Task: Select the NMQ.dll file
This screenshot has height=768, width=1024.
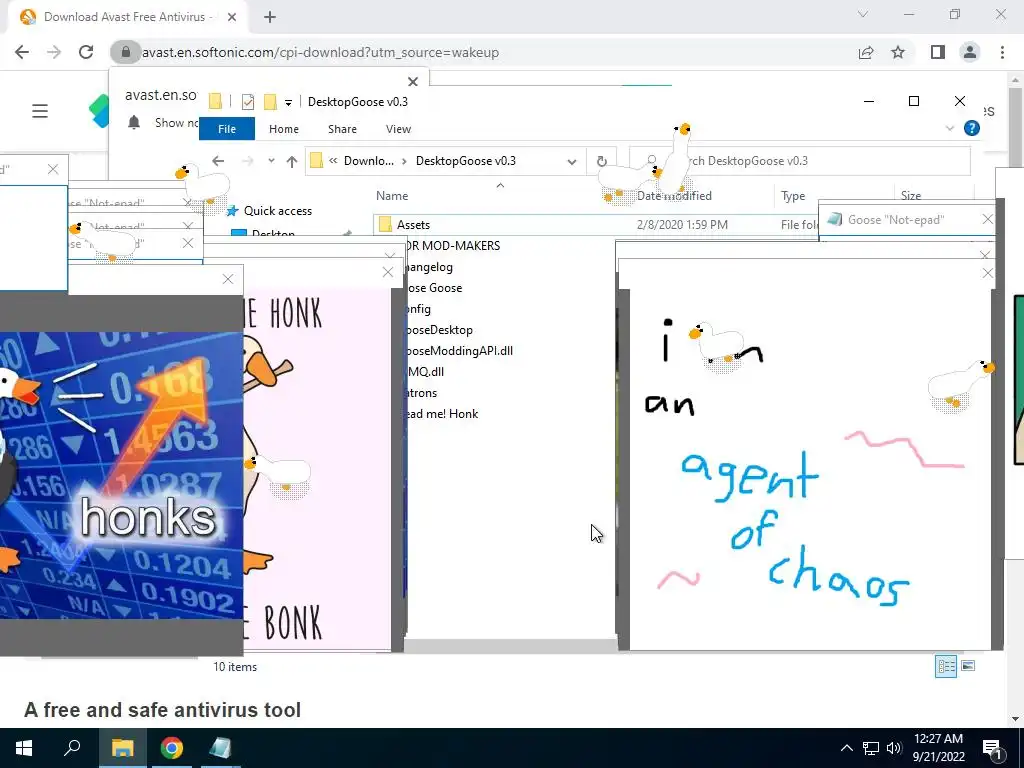Action: coord(426,372)
